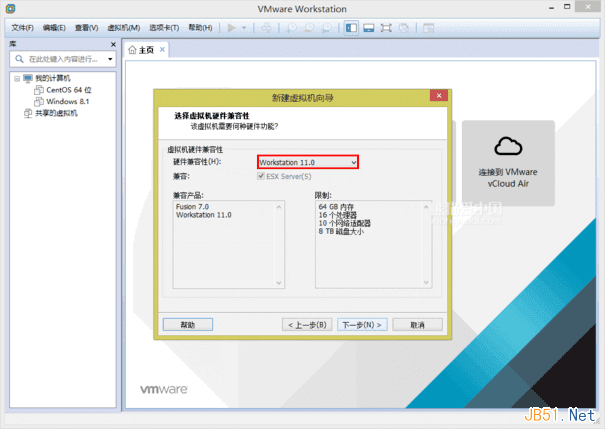The image size is (605, 429).
Task: Click 10 个网络适配器 in limitations list
Action: 345,223
